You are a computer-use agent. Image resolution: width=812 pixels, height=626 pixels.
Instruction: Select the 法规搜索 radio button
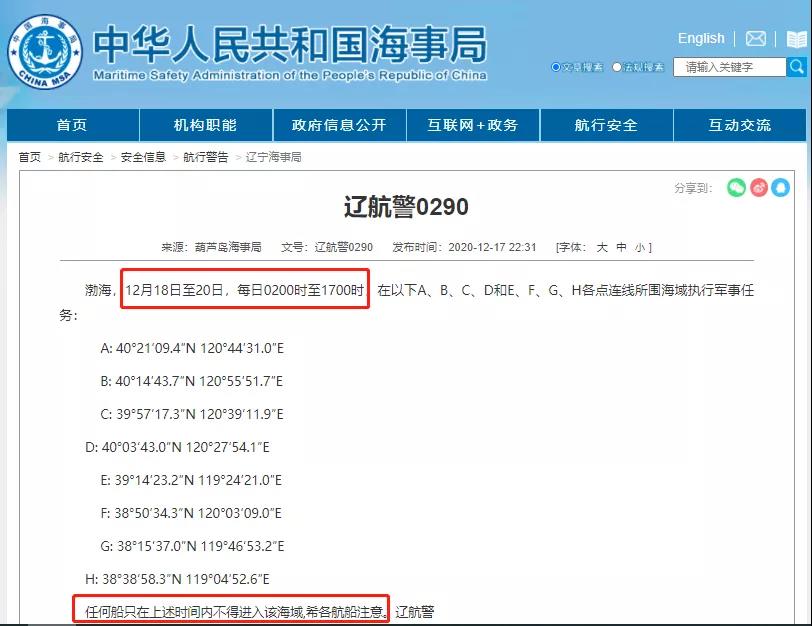tap(617, 67)
